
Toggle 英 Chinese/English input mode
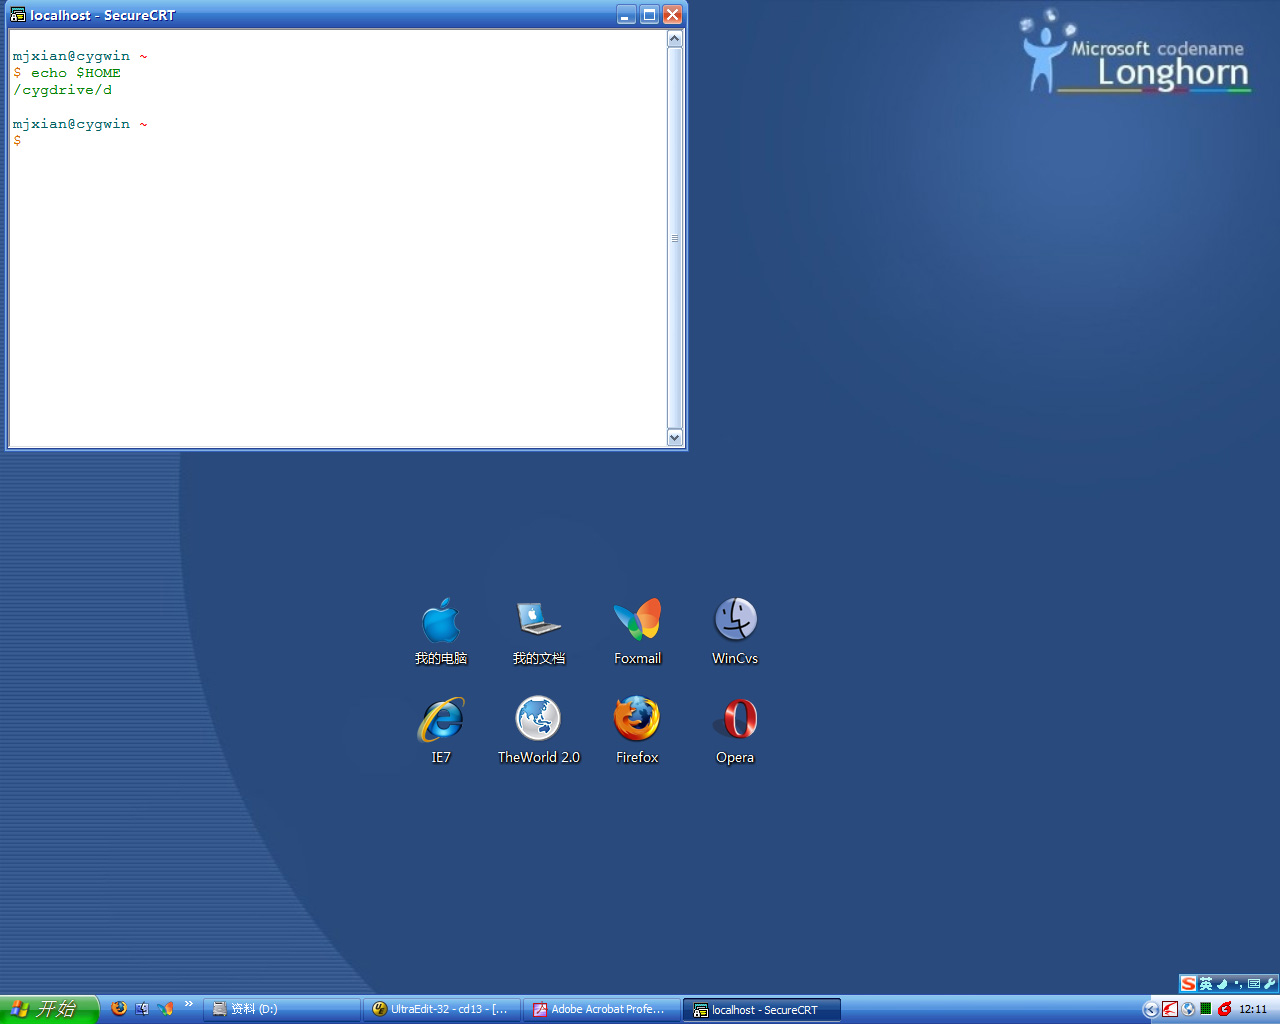coord(1206,984)
